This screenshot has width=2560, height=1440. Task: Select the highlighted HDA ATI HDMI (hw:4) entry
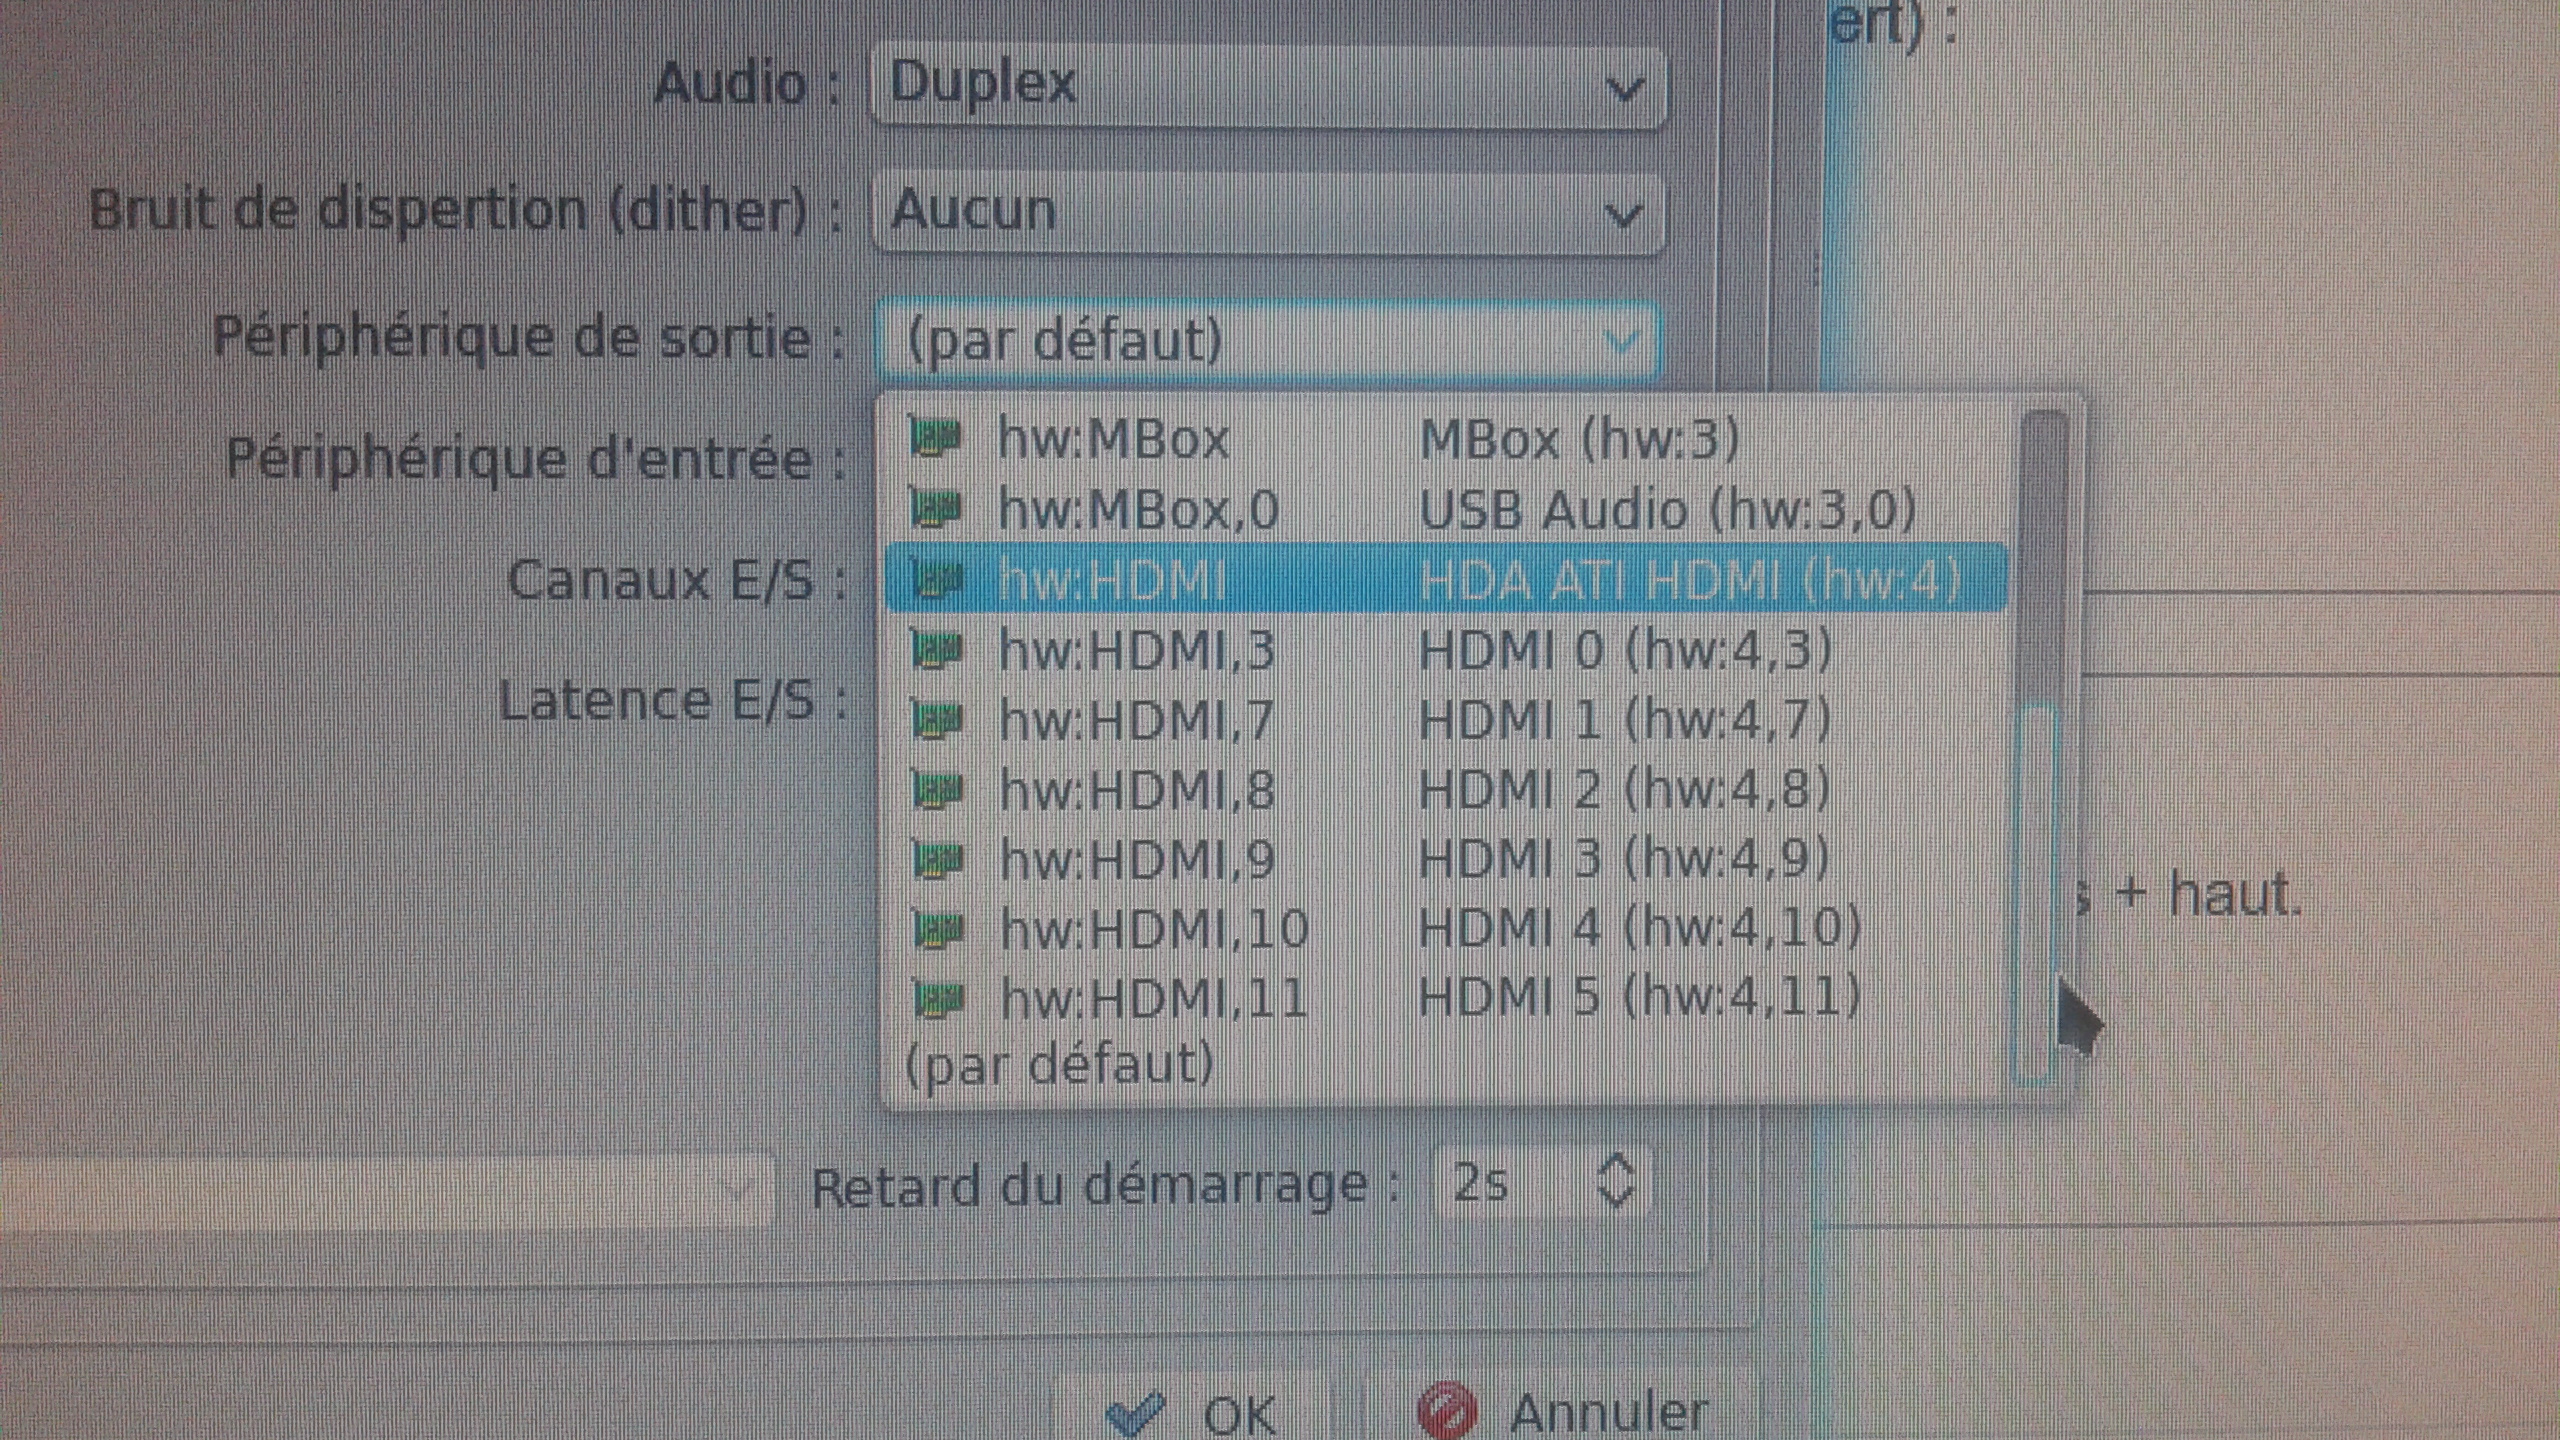(x=1446, y=579)
